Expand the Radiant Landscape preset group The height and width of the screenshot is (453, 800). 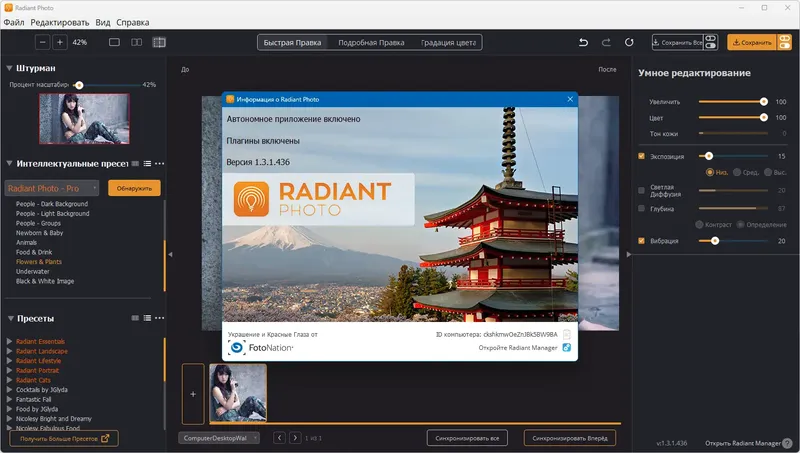click(9, 351)
